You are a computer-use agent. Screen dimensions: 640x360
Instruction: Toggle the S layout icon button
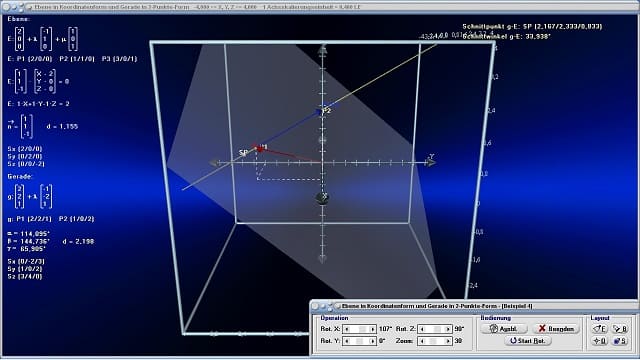620,340
